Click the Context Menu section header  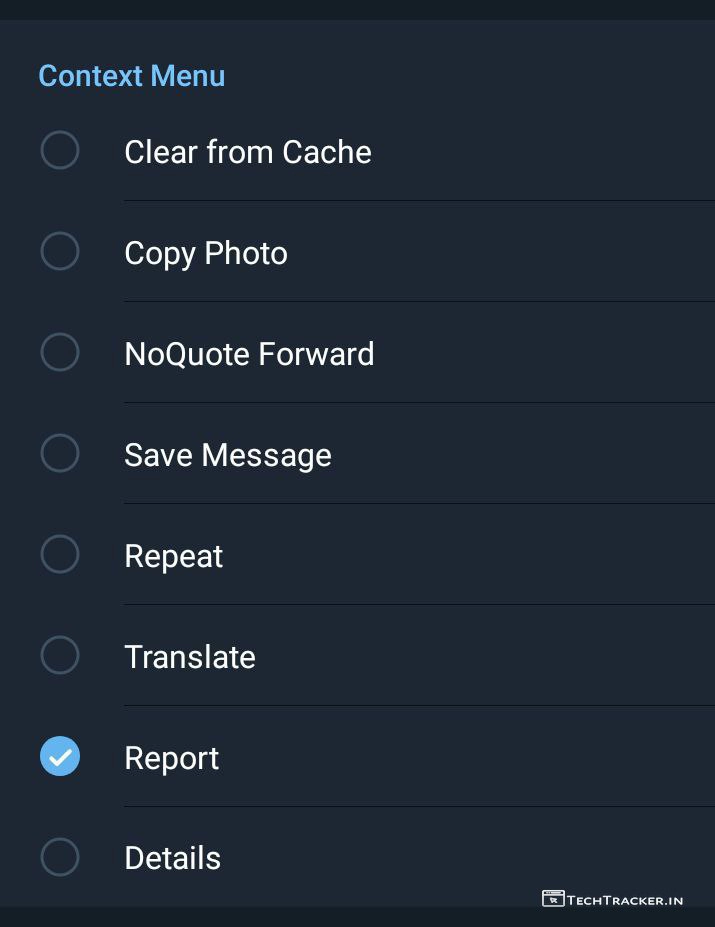131,76
